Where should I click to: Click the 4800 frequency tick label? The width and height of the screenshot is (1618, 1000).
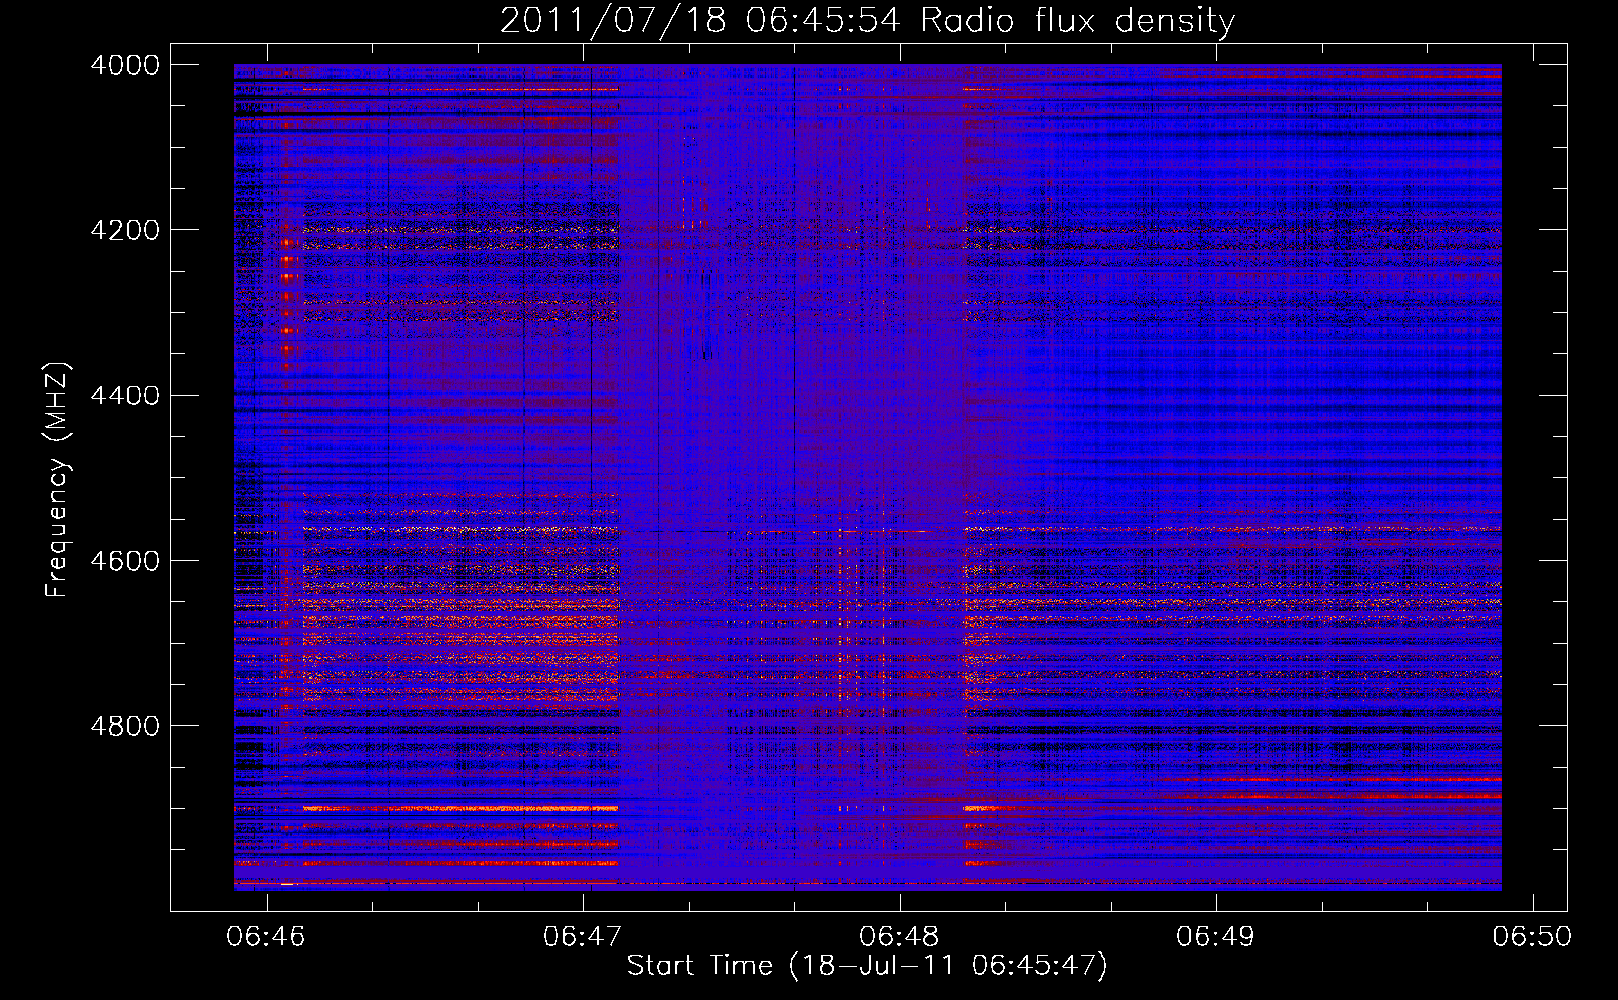click(x=125, y=726)
